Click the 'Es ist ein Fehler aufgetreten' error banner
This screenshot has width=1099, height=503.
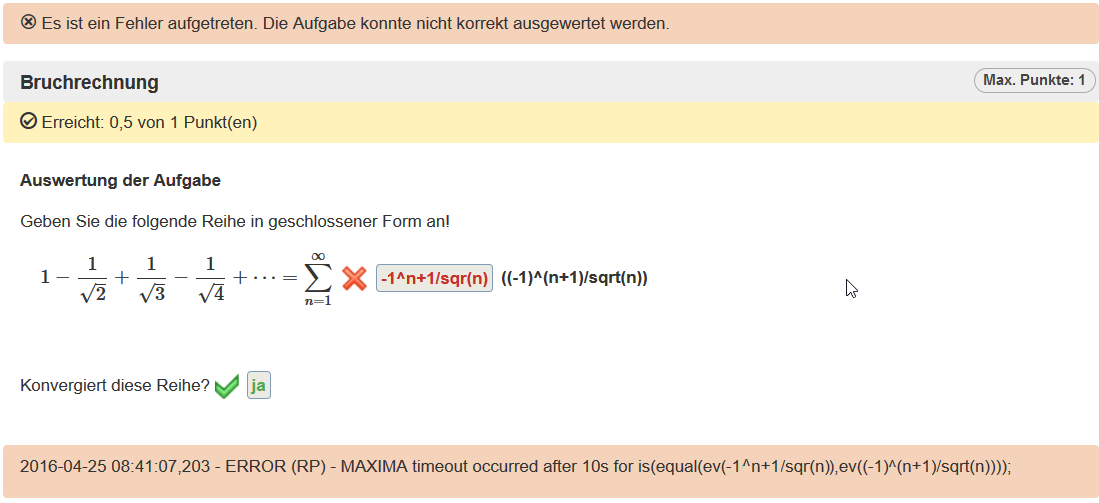[550, 23]
